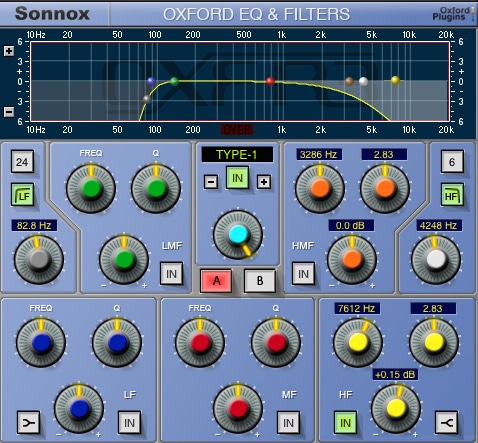
Task: Click the white high-cut node on graph
Action: pyautogui.click(x=363, y=81)
